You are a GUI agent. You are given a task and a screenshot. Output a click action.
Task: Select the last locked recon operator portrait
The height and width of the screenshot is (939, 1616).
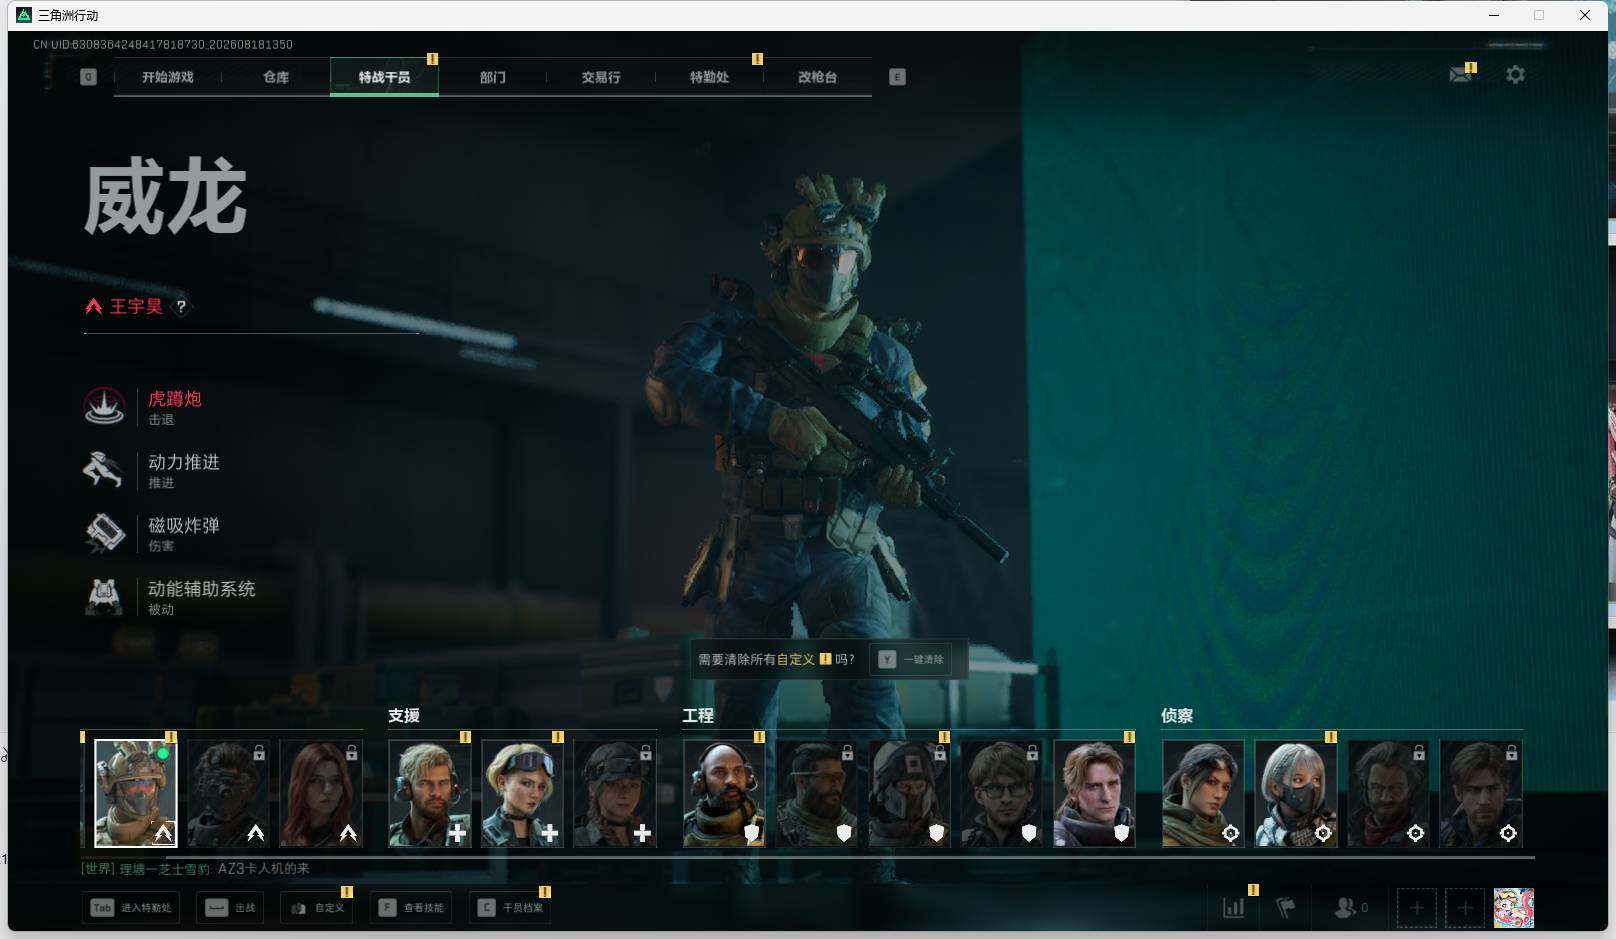coord(1481,793)
